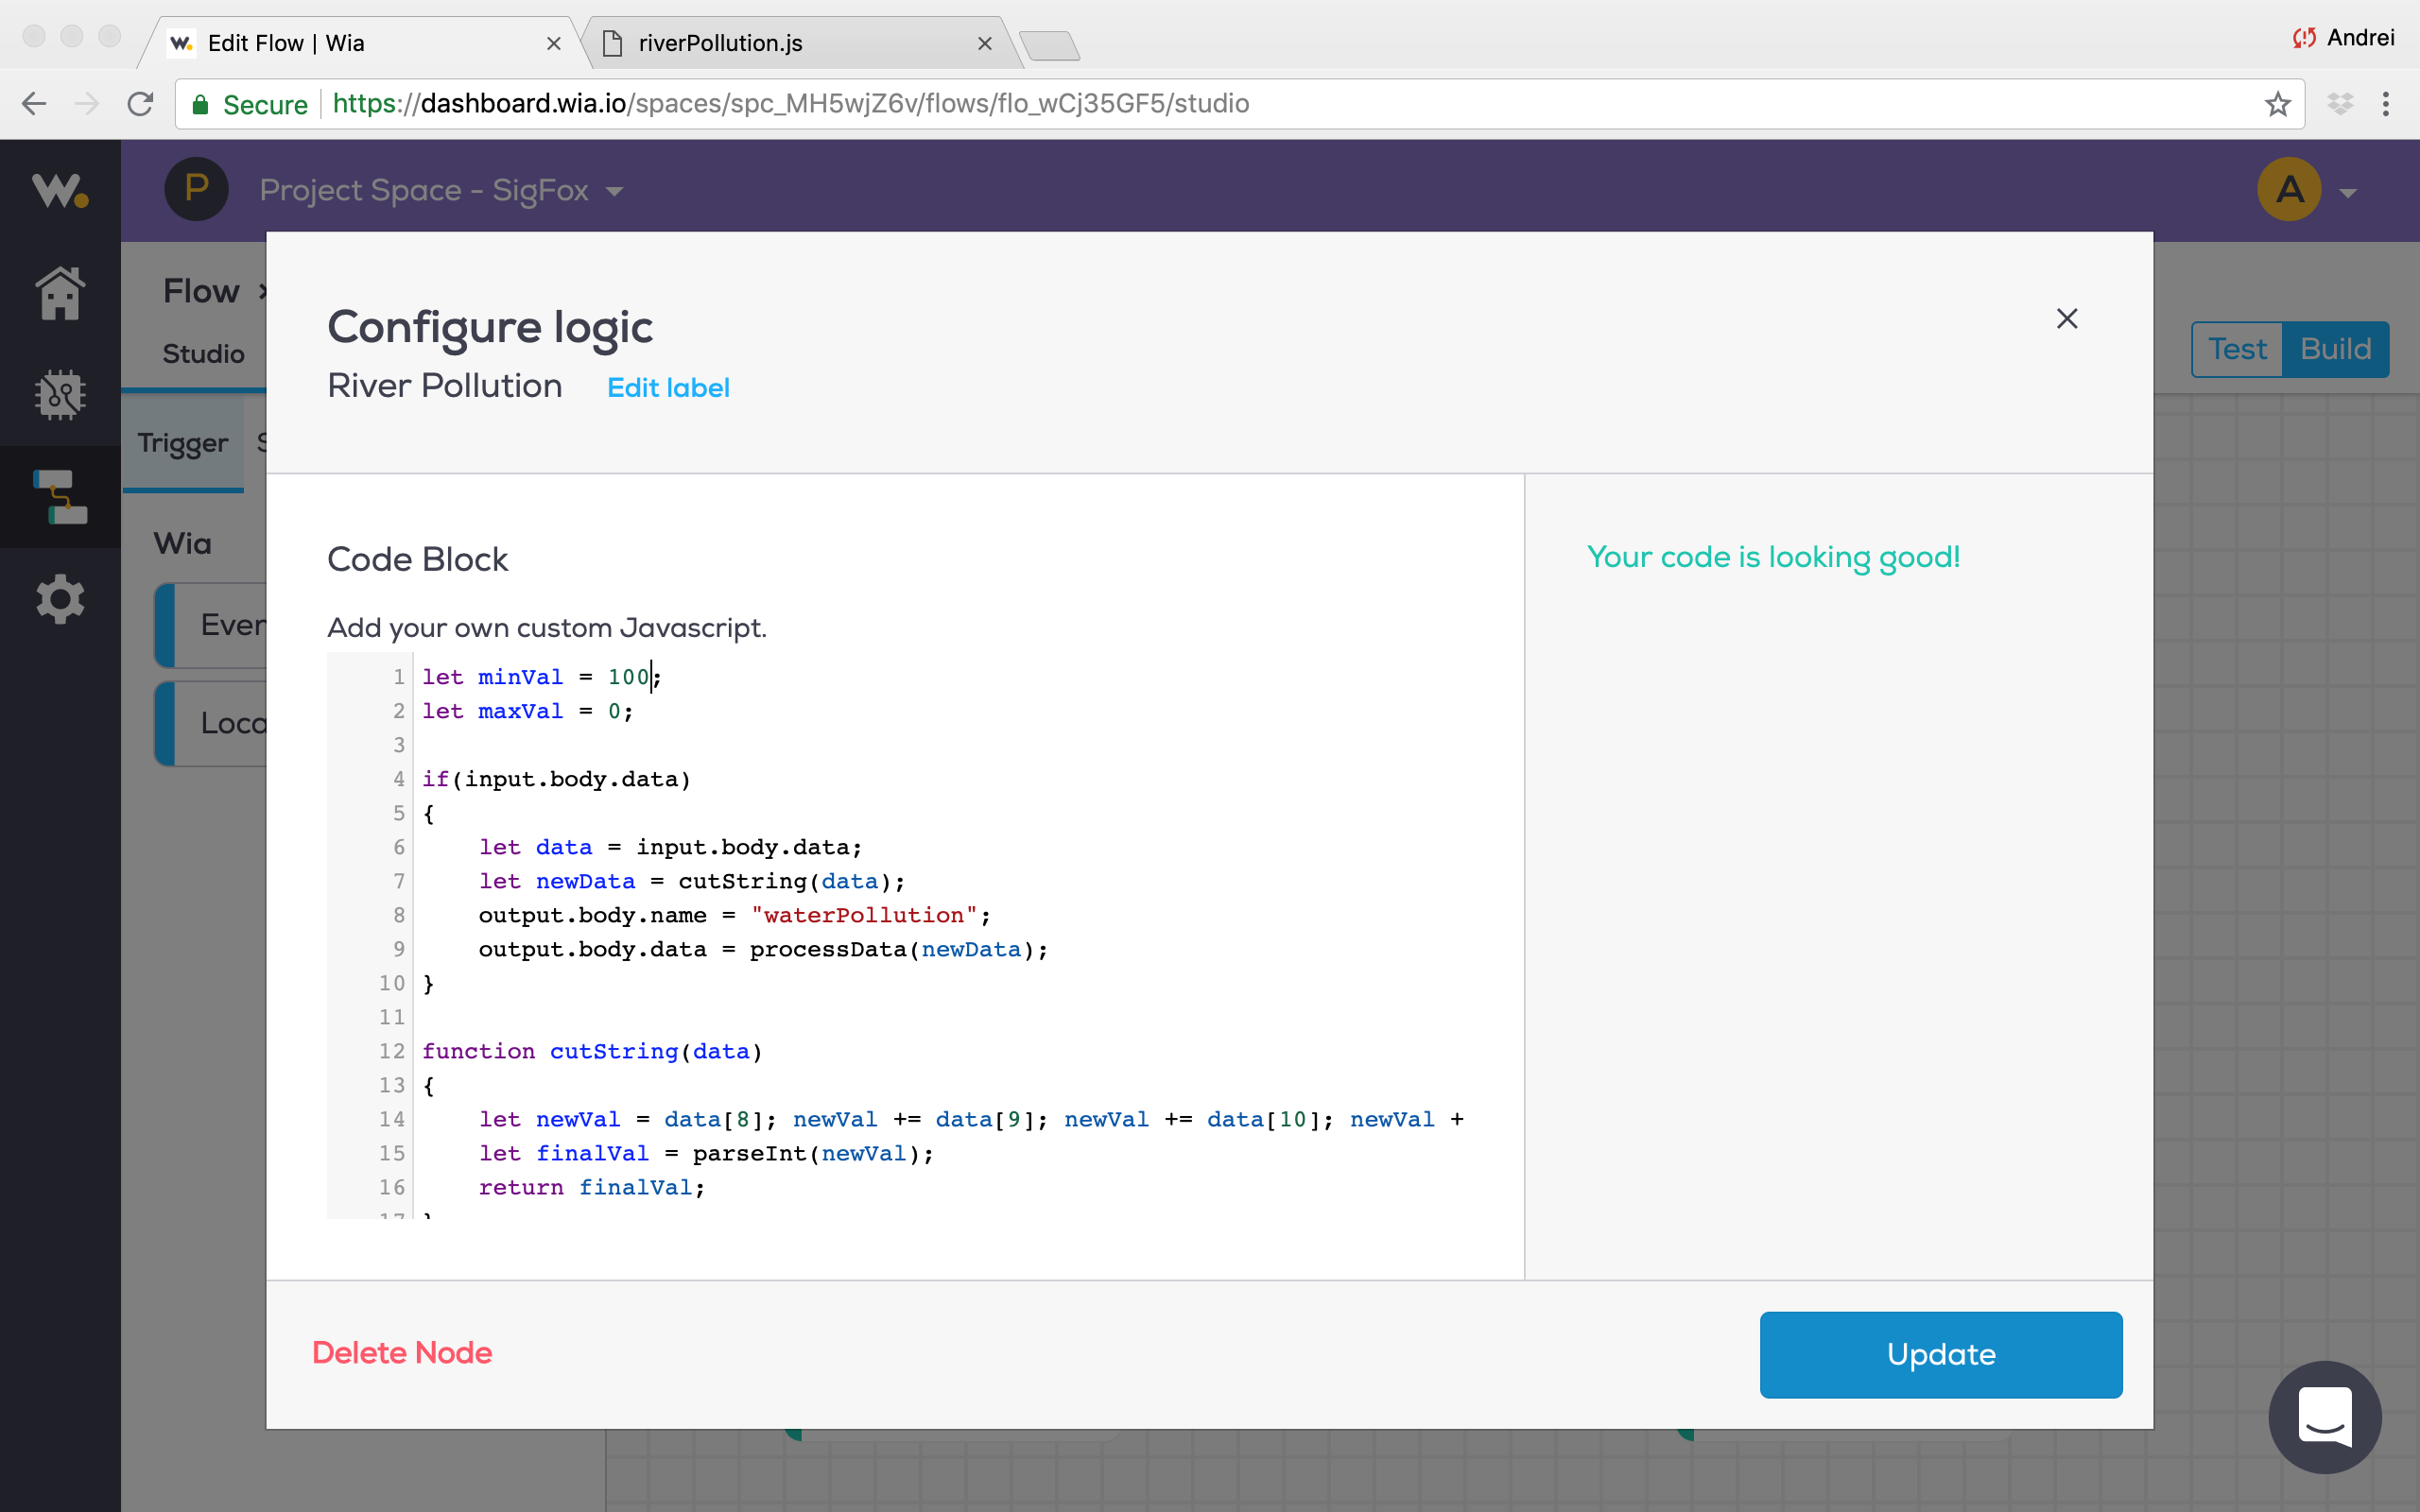Image resolution: width=2420 pixels, height=1512 pixels.
Task: Click the Wia logo at top left
Action: point(60,190)
